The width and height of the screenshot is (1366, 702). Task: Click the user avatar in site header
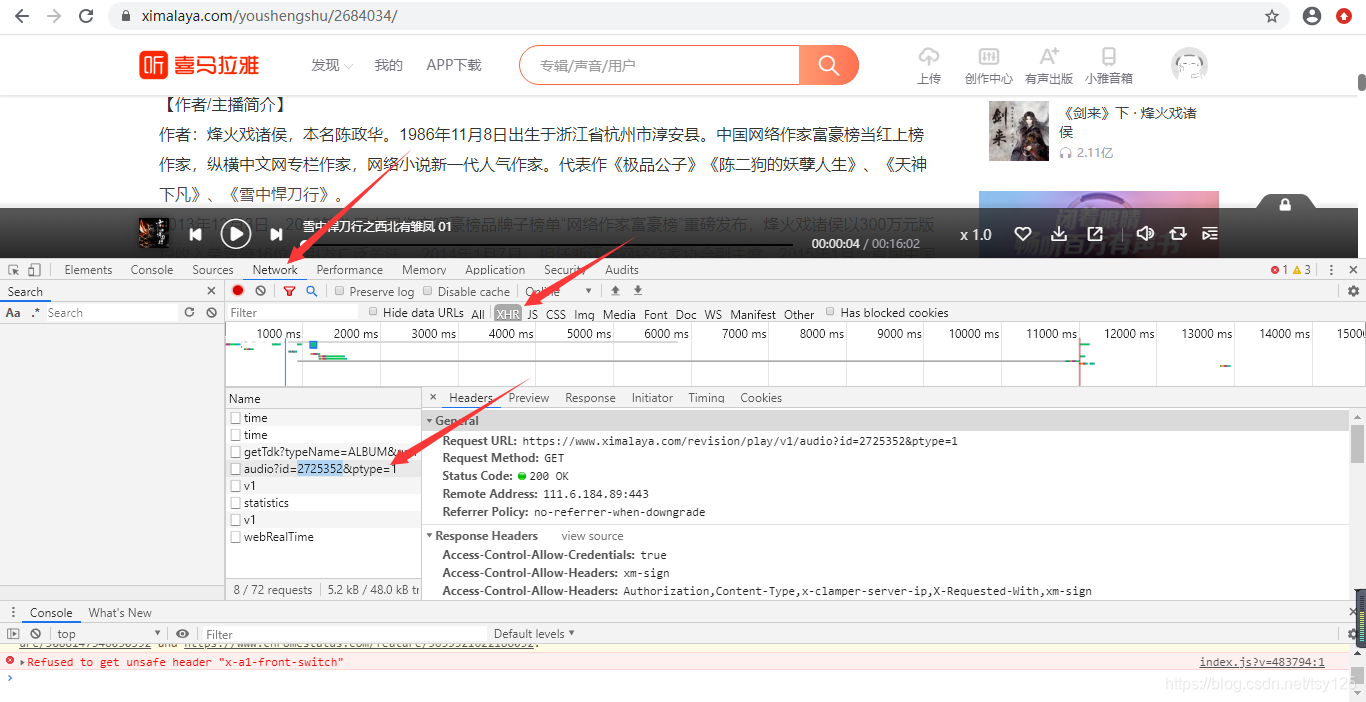1189,65
